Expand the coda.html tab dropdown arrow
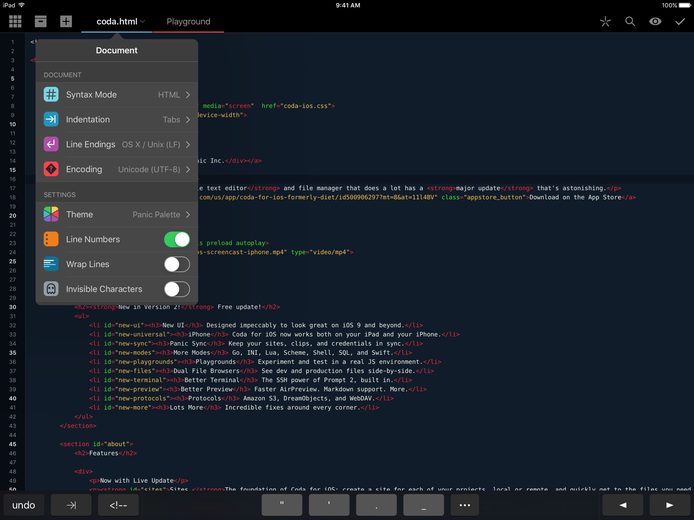The image size is (694, 520). coord(143,21)
